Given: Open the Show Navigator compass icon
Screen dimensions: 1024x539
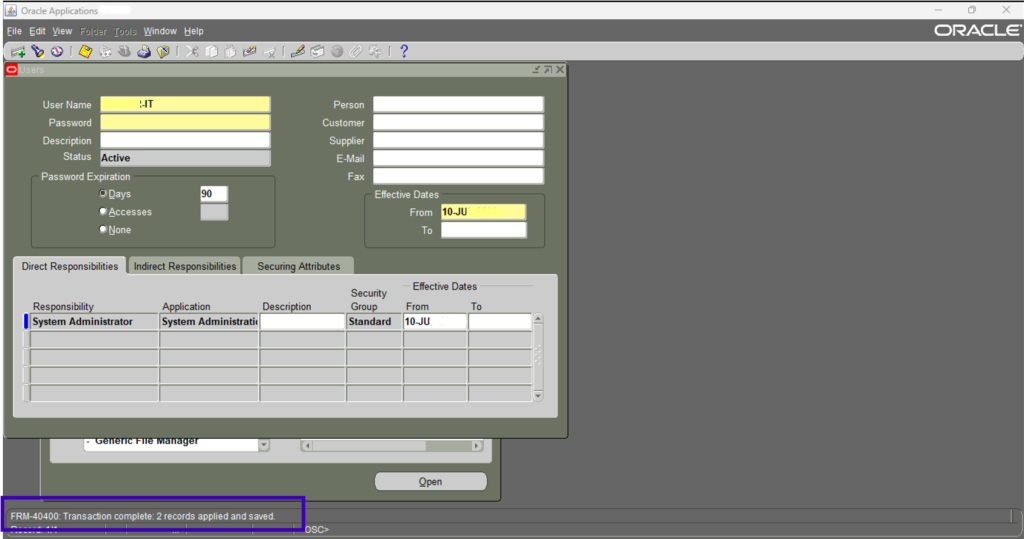Looking at the screenshot, I should click(x=57, y=52).
